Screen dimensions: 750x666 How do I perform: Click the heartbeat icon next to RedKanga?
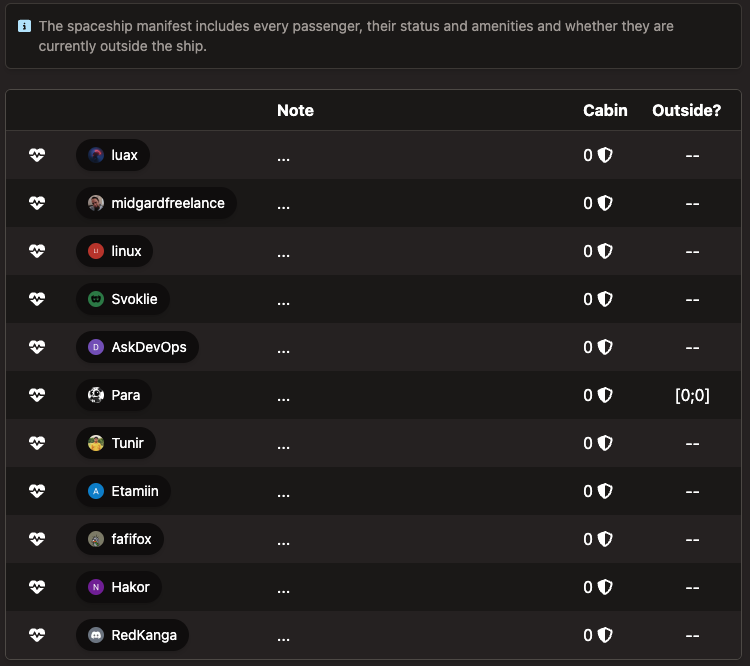point(37,635)
